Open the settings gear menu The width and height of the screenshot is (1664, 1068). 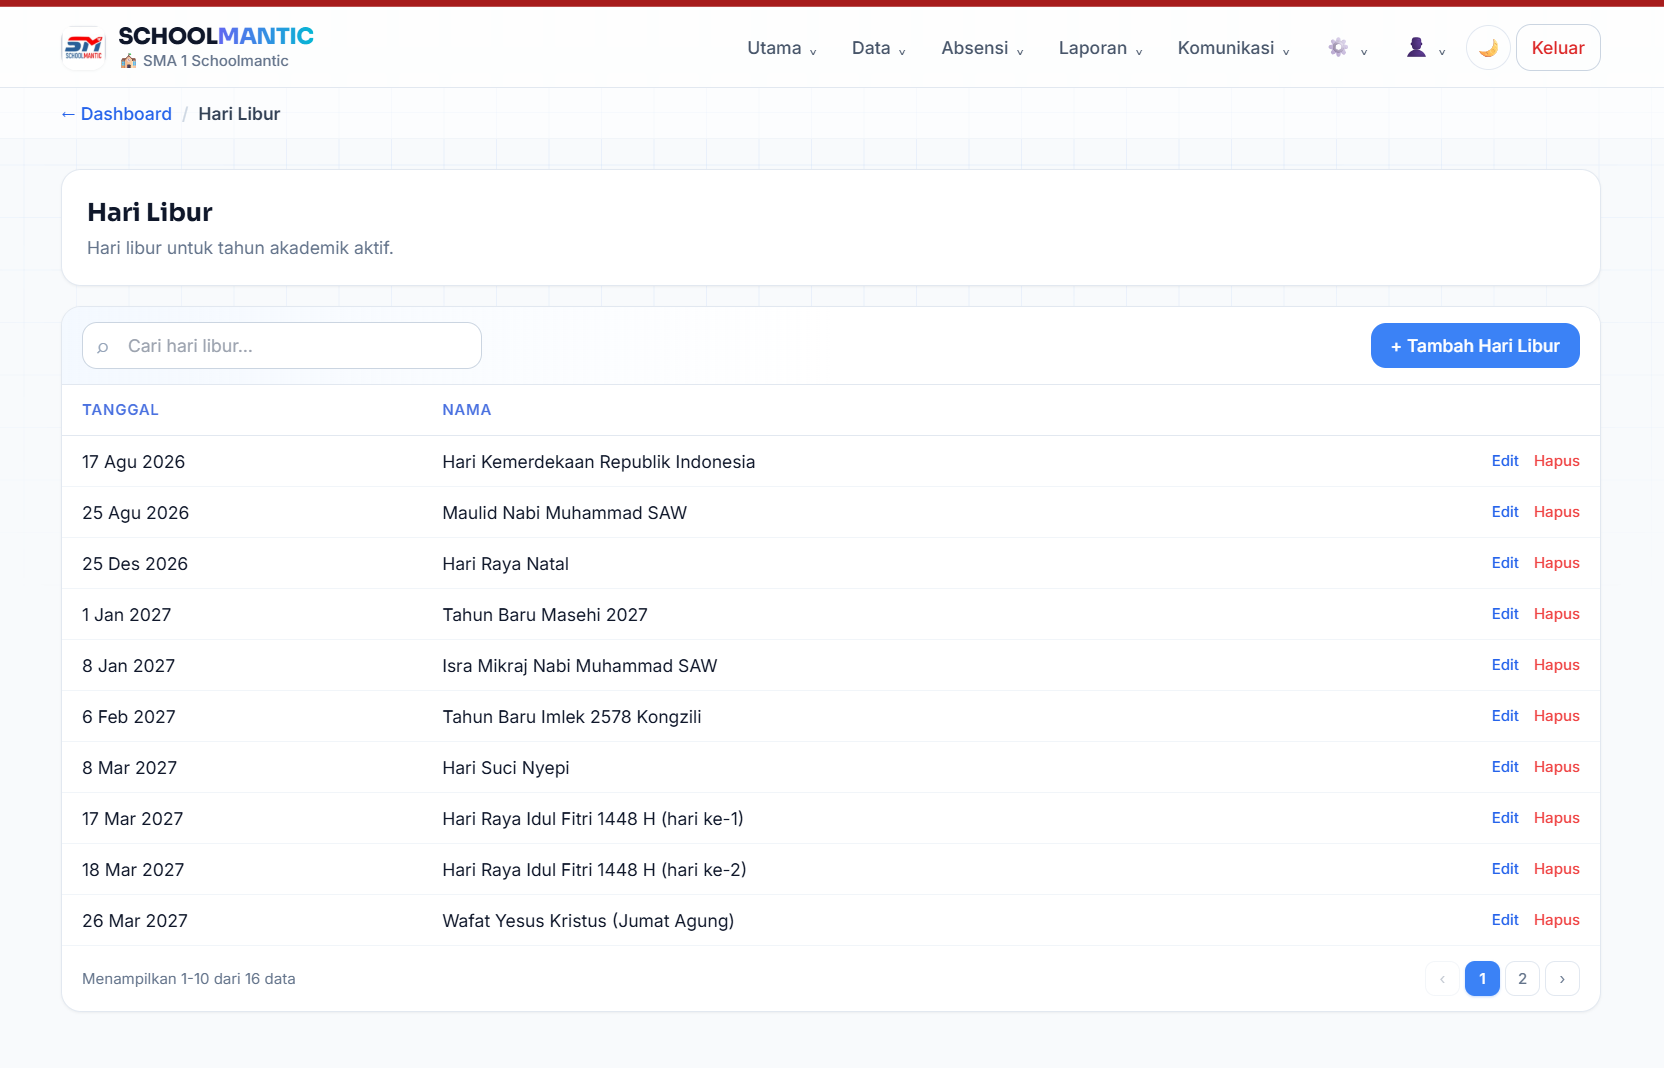tap(1347, 48)
